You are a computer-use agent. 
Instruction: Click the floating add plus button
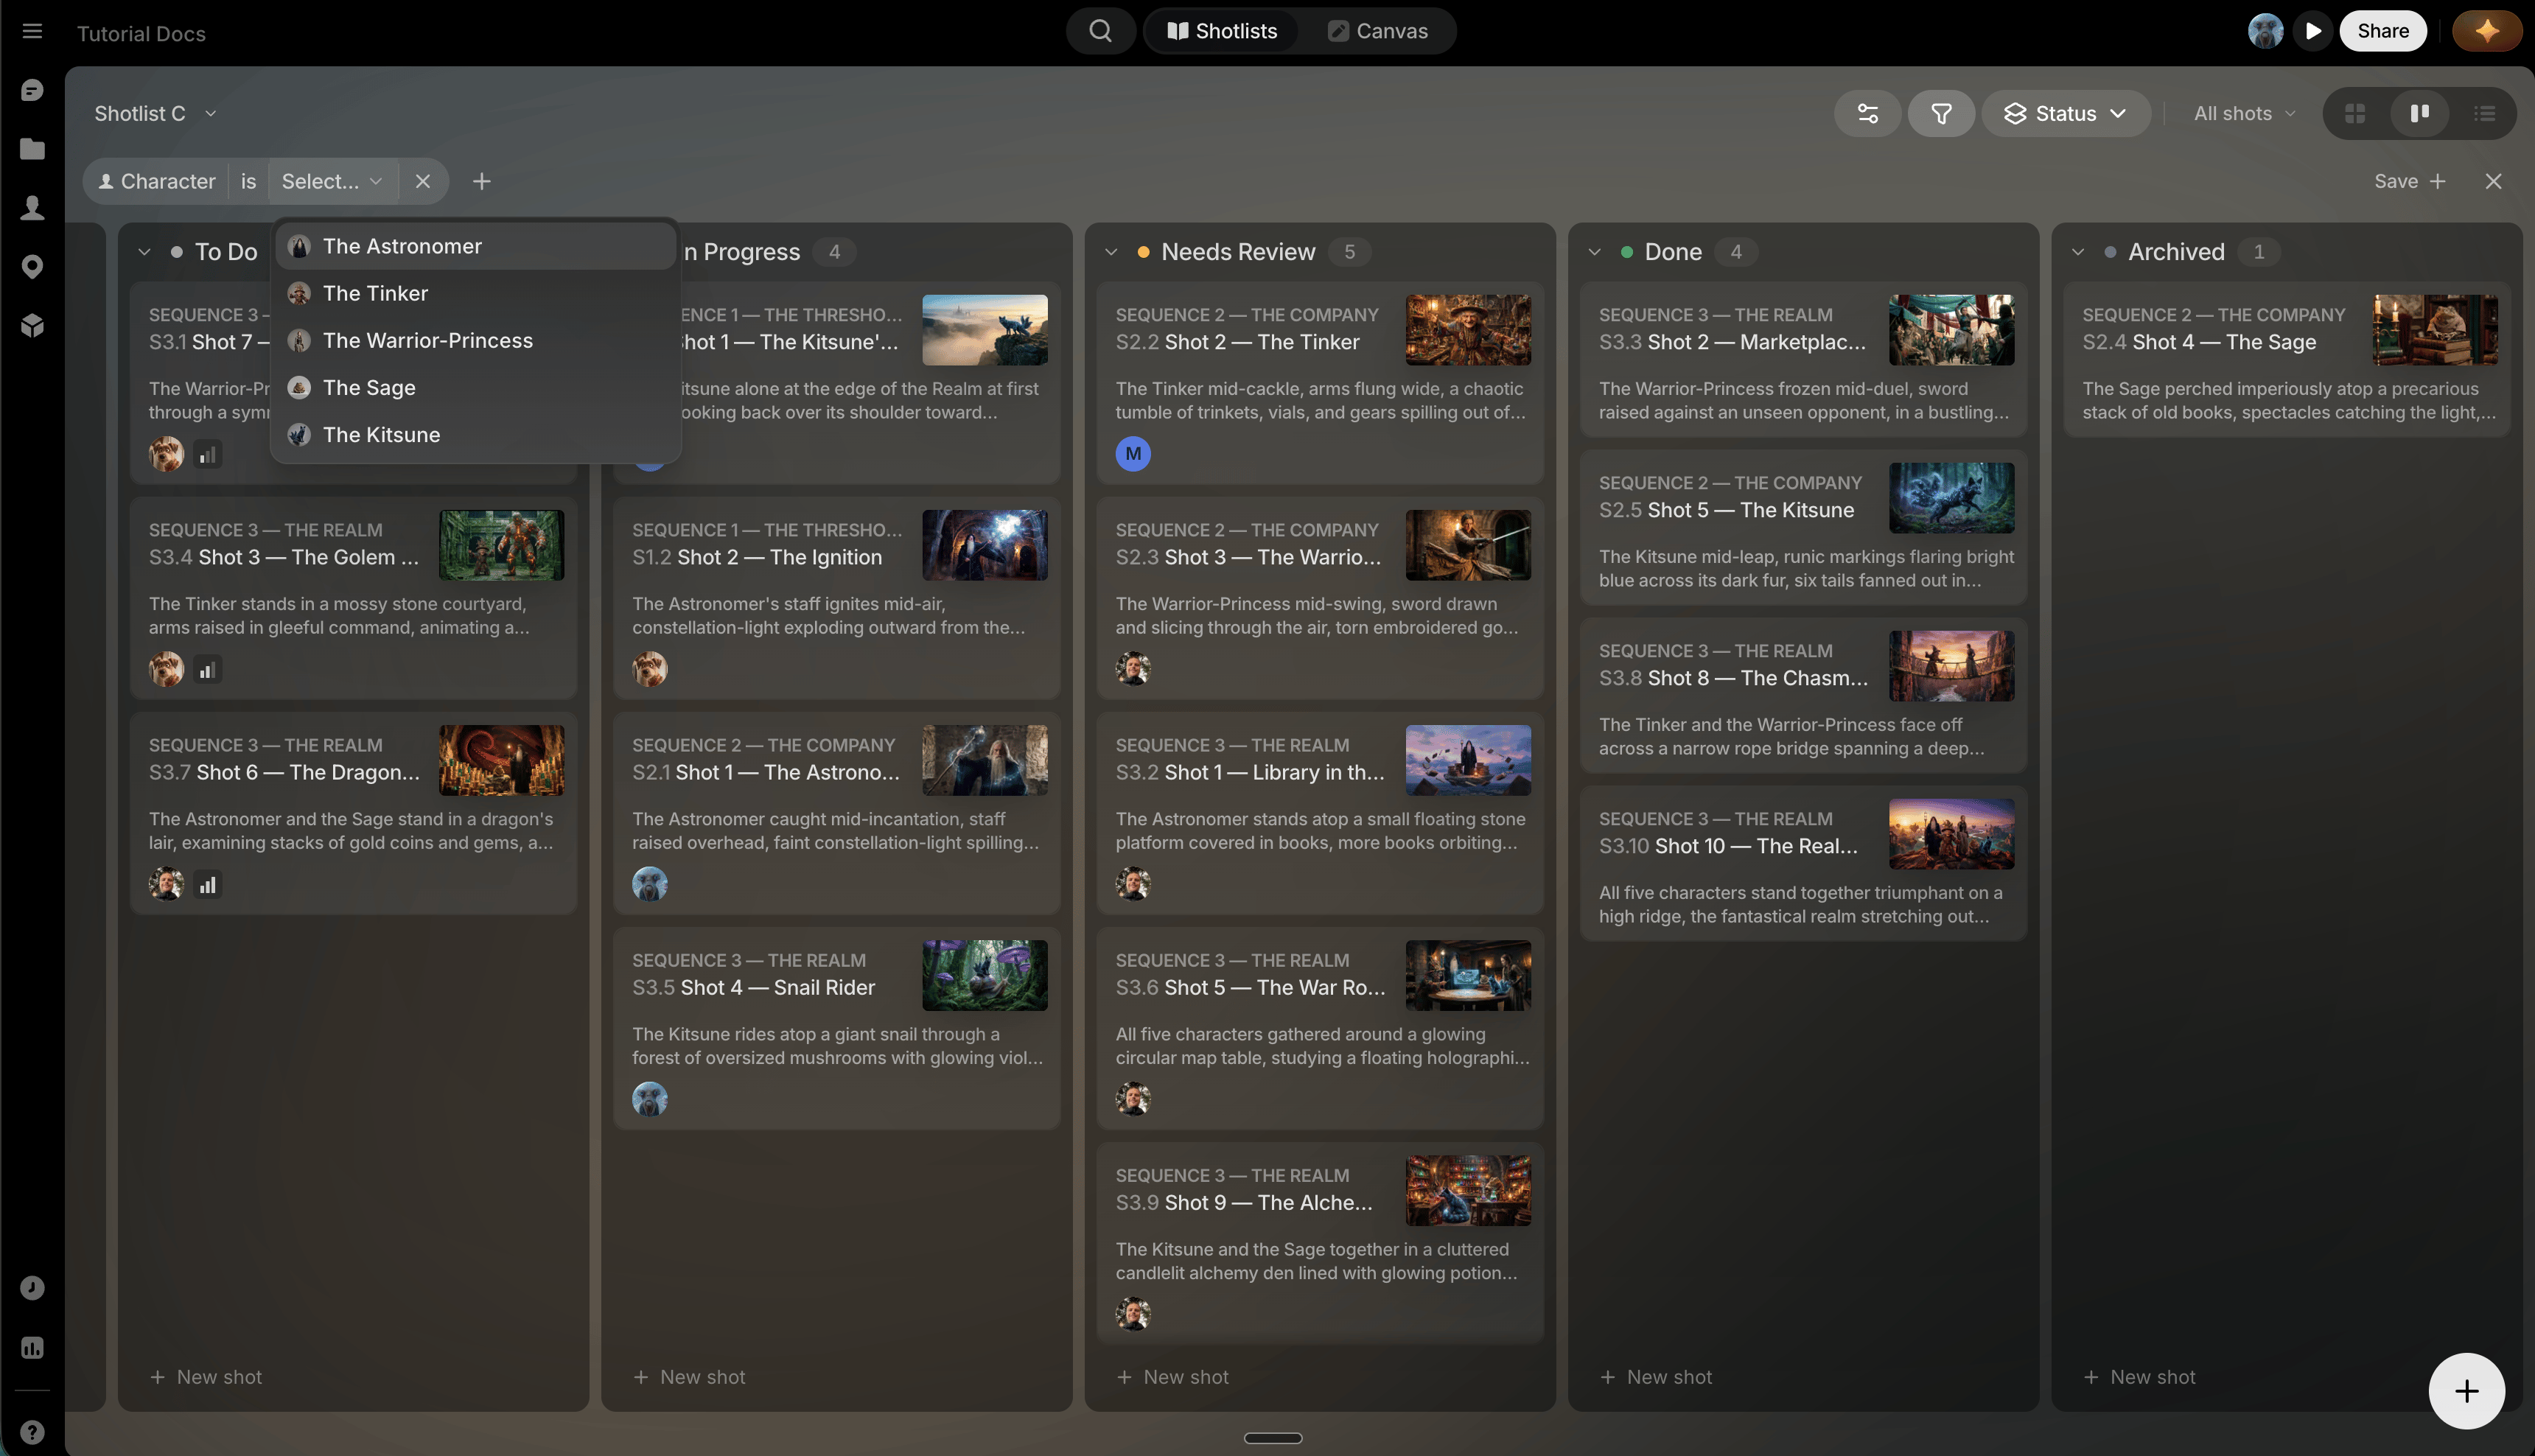tap(2466, 1391)
